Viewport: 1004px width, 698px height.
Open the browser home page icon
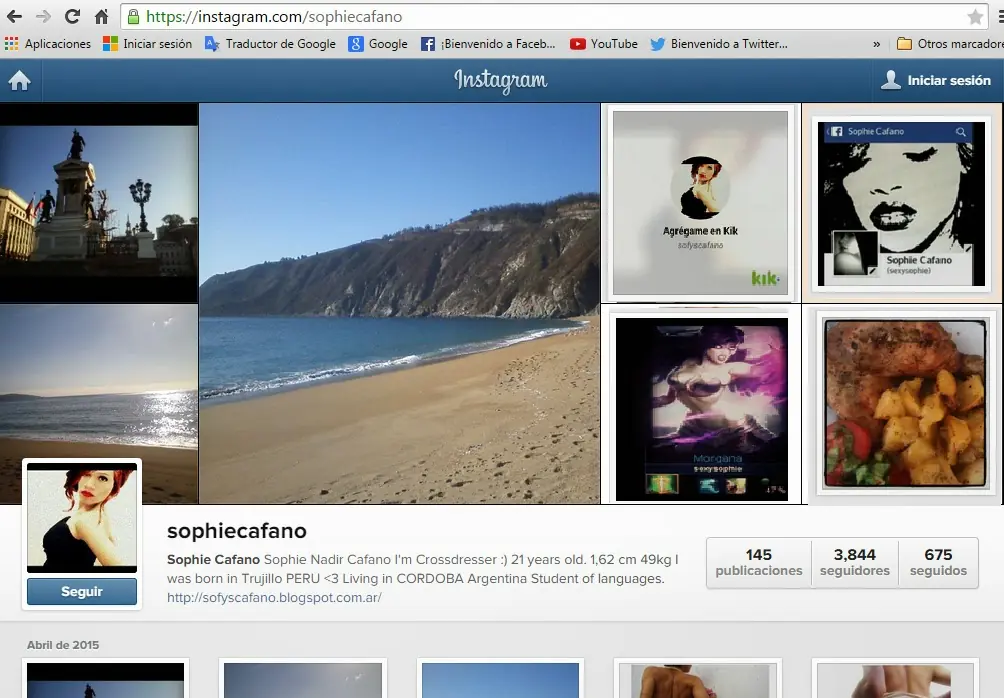101,17
